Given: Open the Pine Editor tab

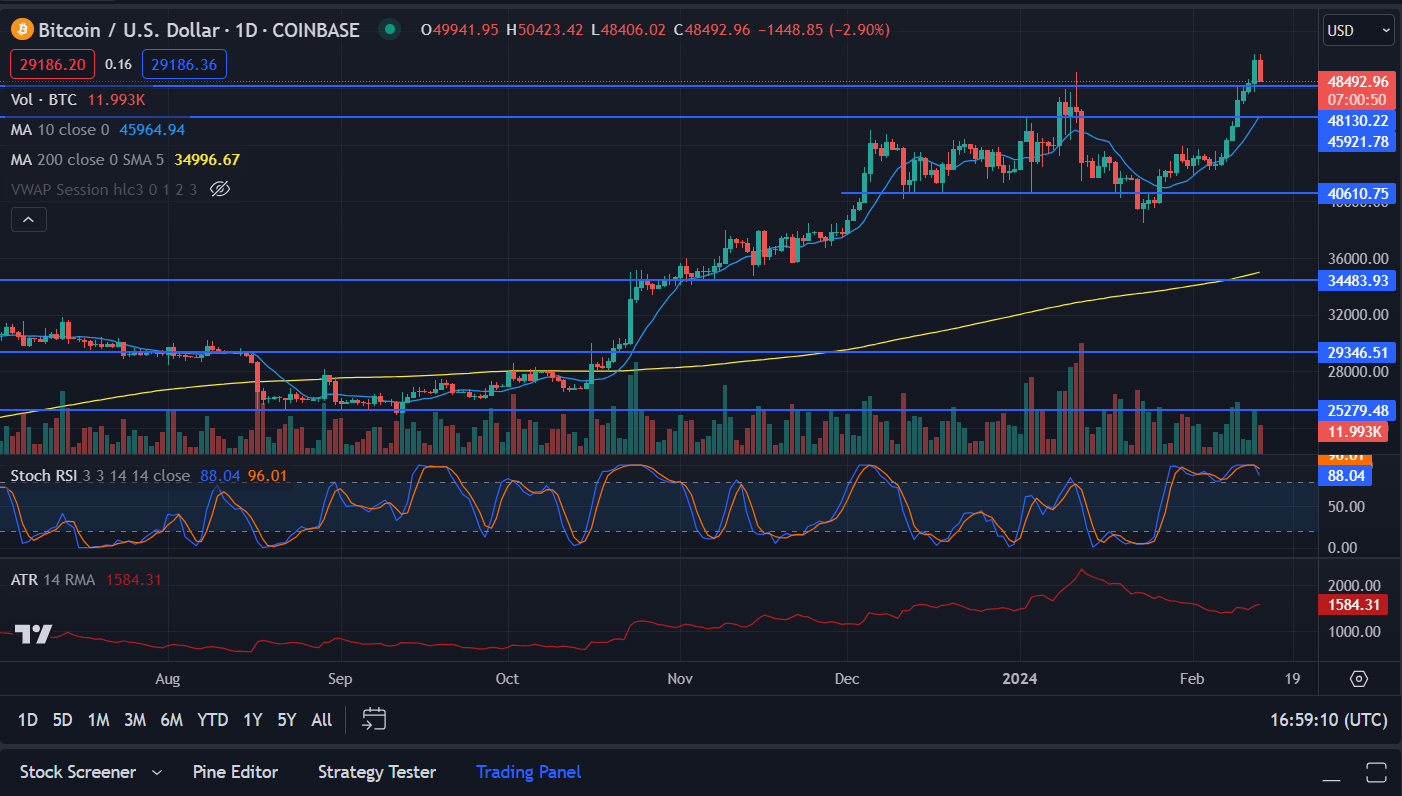Looking at the screenshot, I should tap(235, 772).
